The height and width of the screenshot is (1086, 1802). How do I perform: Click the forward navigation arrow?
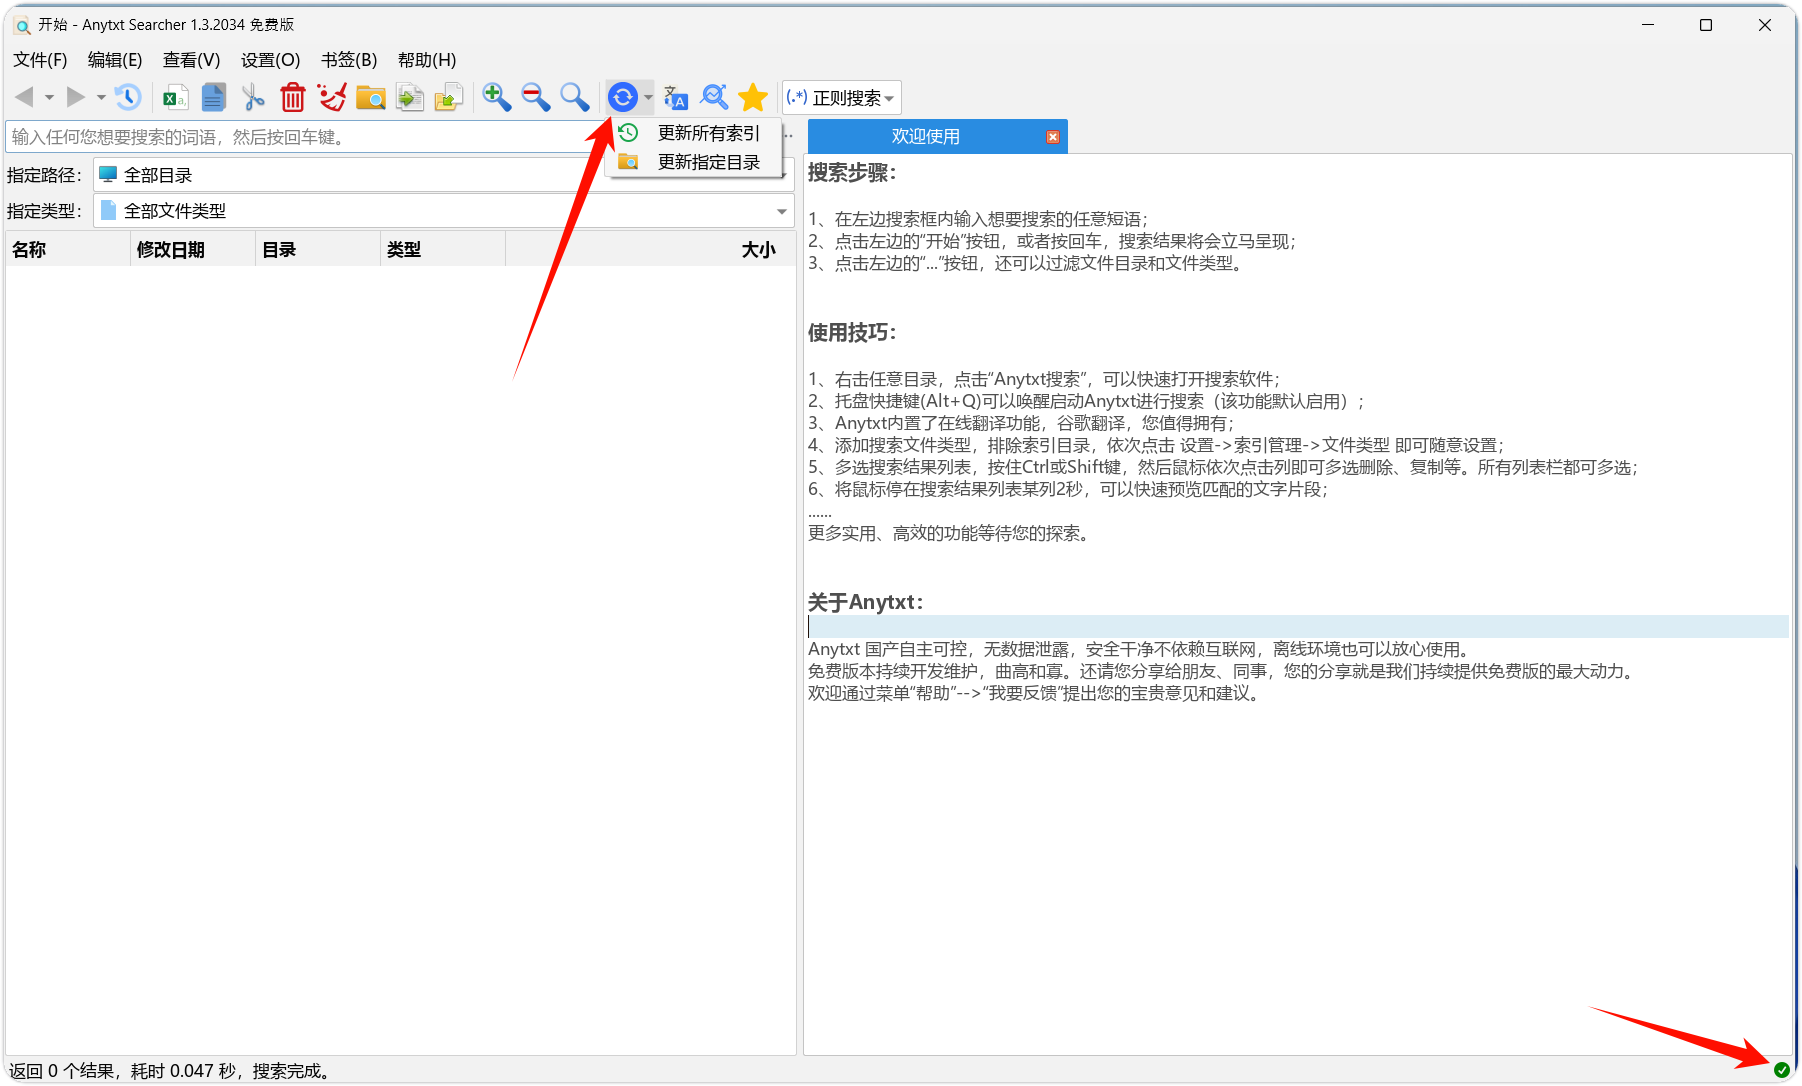click(76, 97)
